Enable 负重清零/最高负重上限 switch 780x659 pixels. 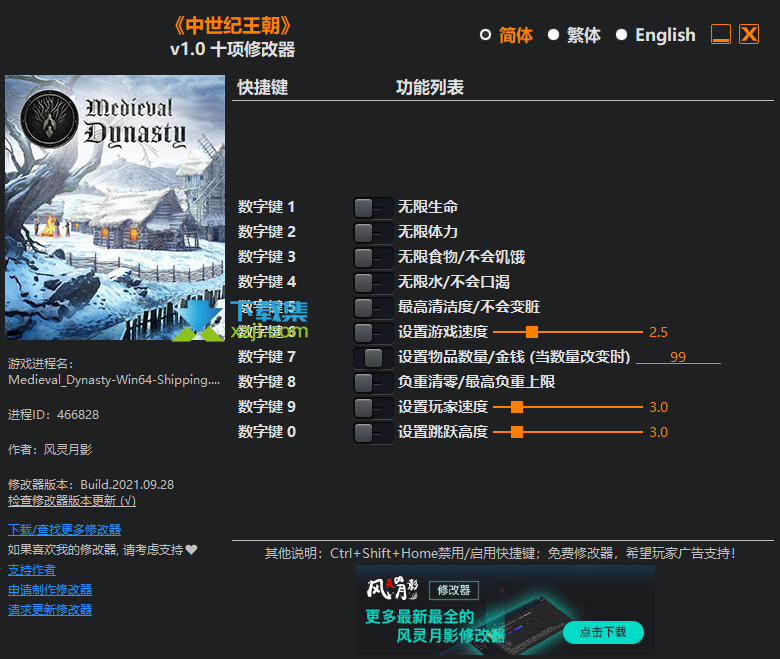pyautogui.click(x=373, y=382)
